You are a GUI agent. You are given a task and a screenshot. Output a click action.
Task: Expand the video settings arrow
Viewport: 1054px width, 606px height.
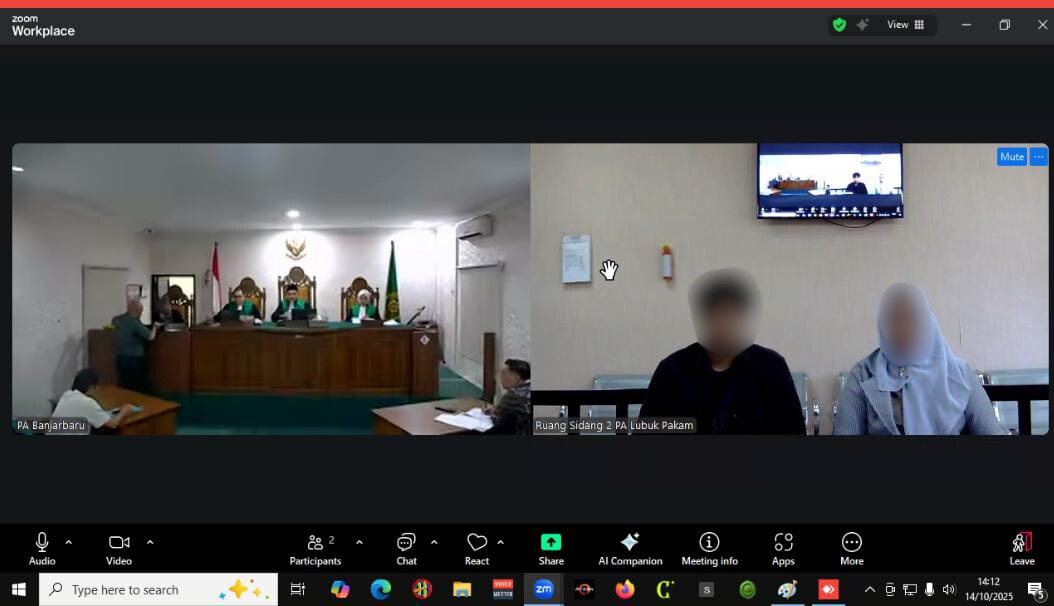coord(150,542)
